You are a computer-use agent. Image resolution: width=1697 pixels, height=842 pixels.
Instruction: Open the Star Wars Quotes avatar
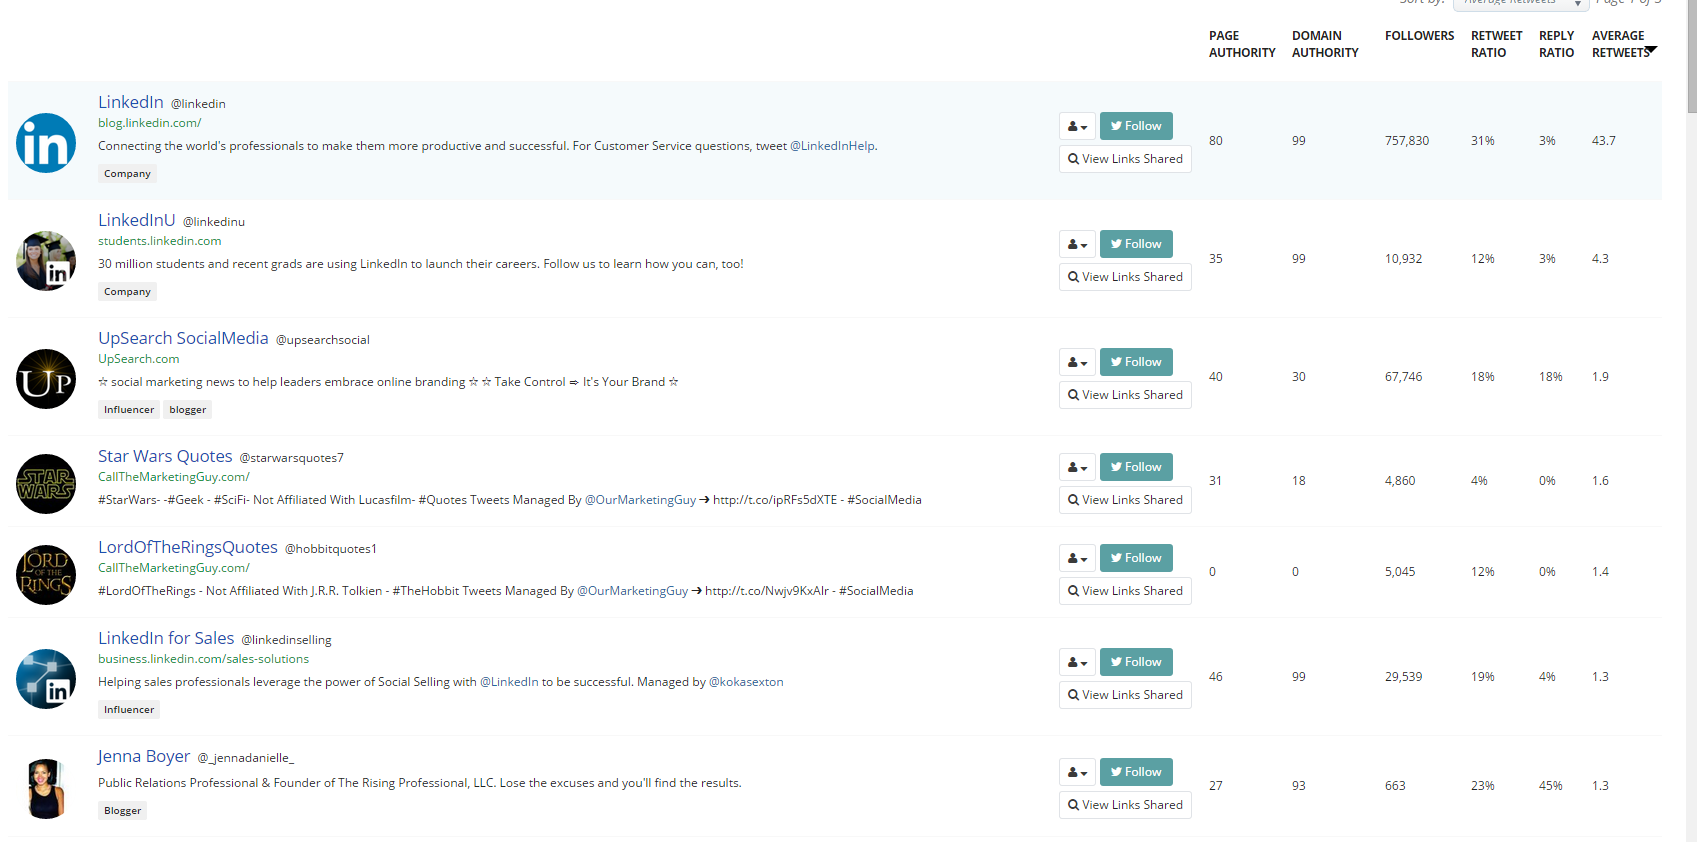(46, 484)
